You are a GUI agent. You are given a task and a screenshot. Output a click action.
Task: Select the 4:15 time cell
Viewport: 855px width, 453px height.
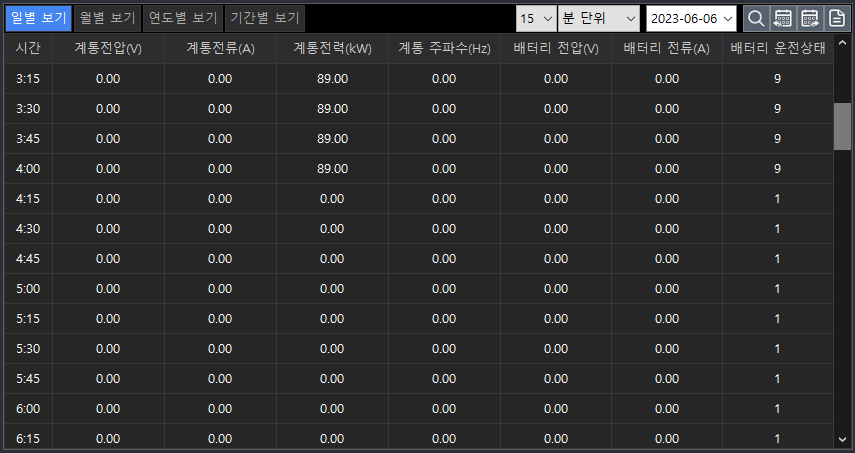(x=28, y=198)
